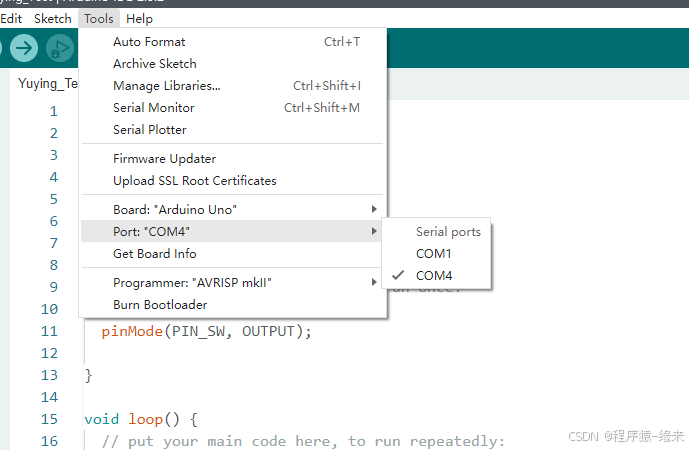Click the 'put your main code here' comment
The width and height of the screenshot is (689, 450).
tap(303, 441)
